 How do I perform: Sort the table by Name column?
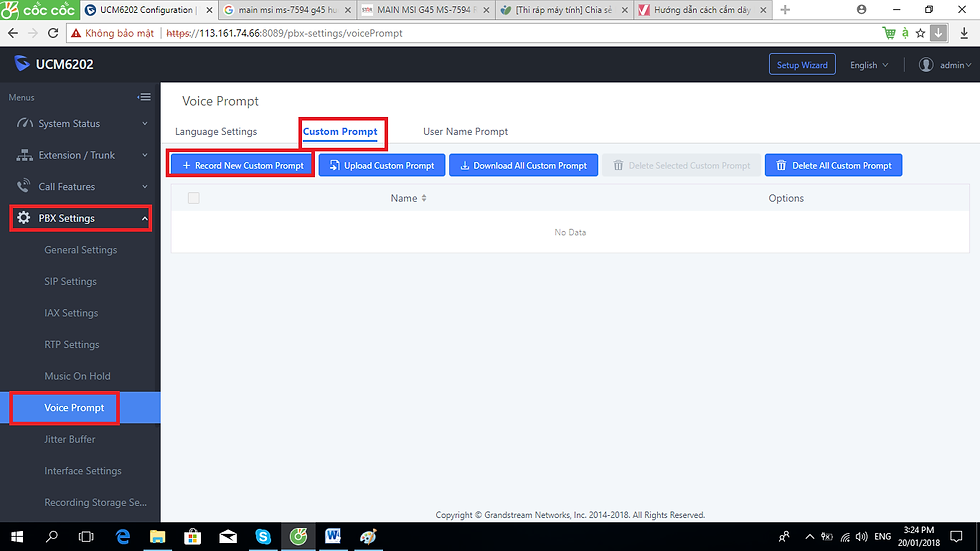click(408, 198)
